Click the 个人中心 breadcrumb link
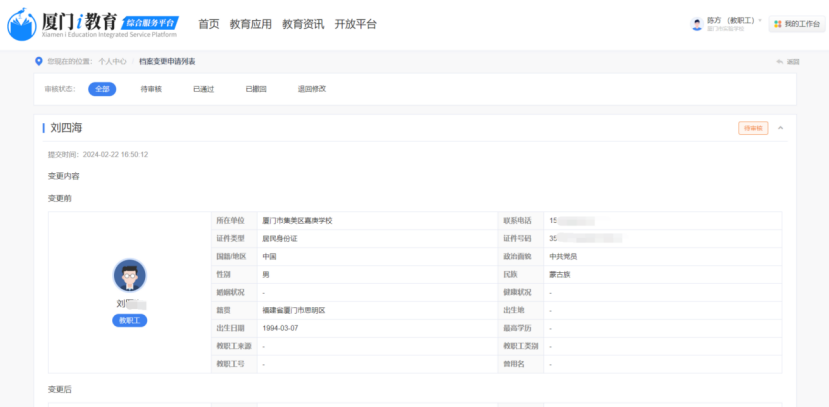Image resolution: width=829 pixels, height=407 pixels. point(112,62)
